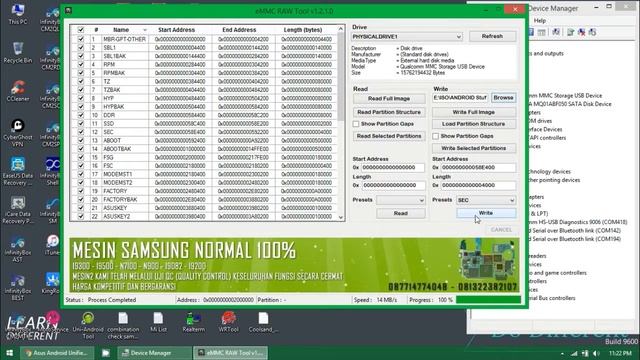This screenshot has height=360, width=640.
Task: Click the Read button below presets
Action: point(400,213)
